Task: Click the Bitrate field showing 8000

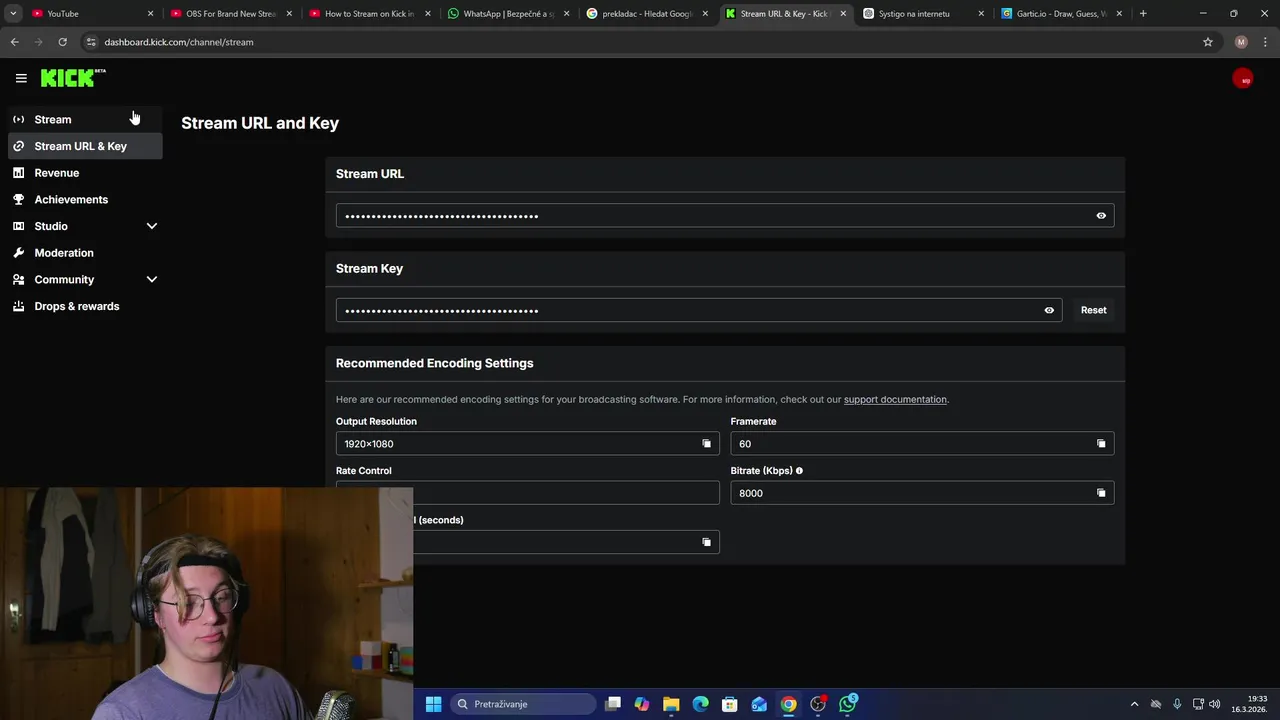Action: pos(922,493)
